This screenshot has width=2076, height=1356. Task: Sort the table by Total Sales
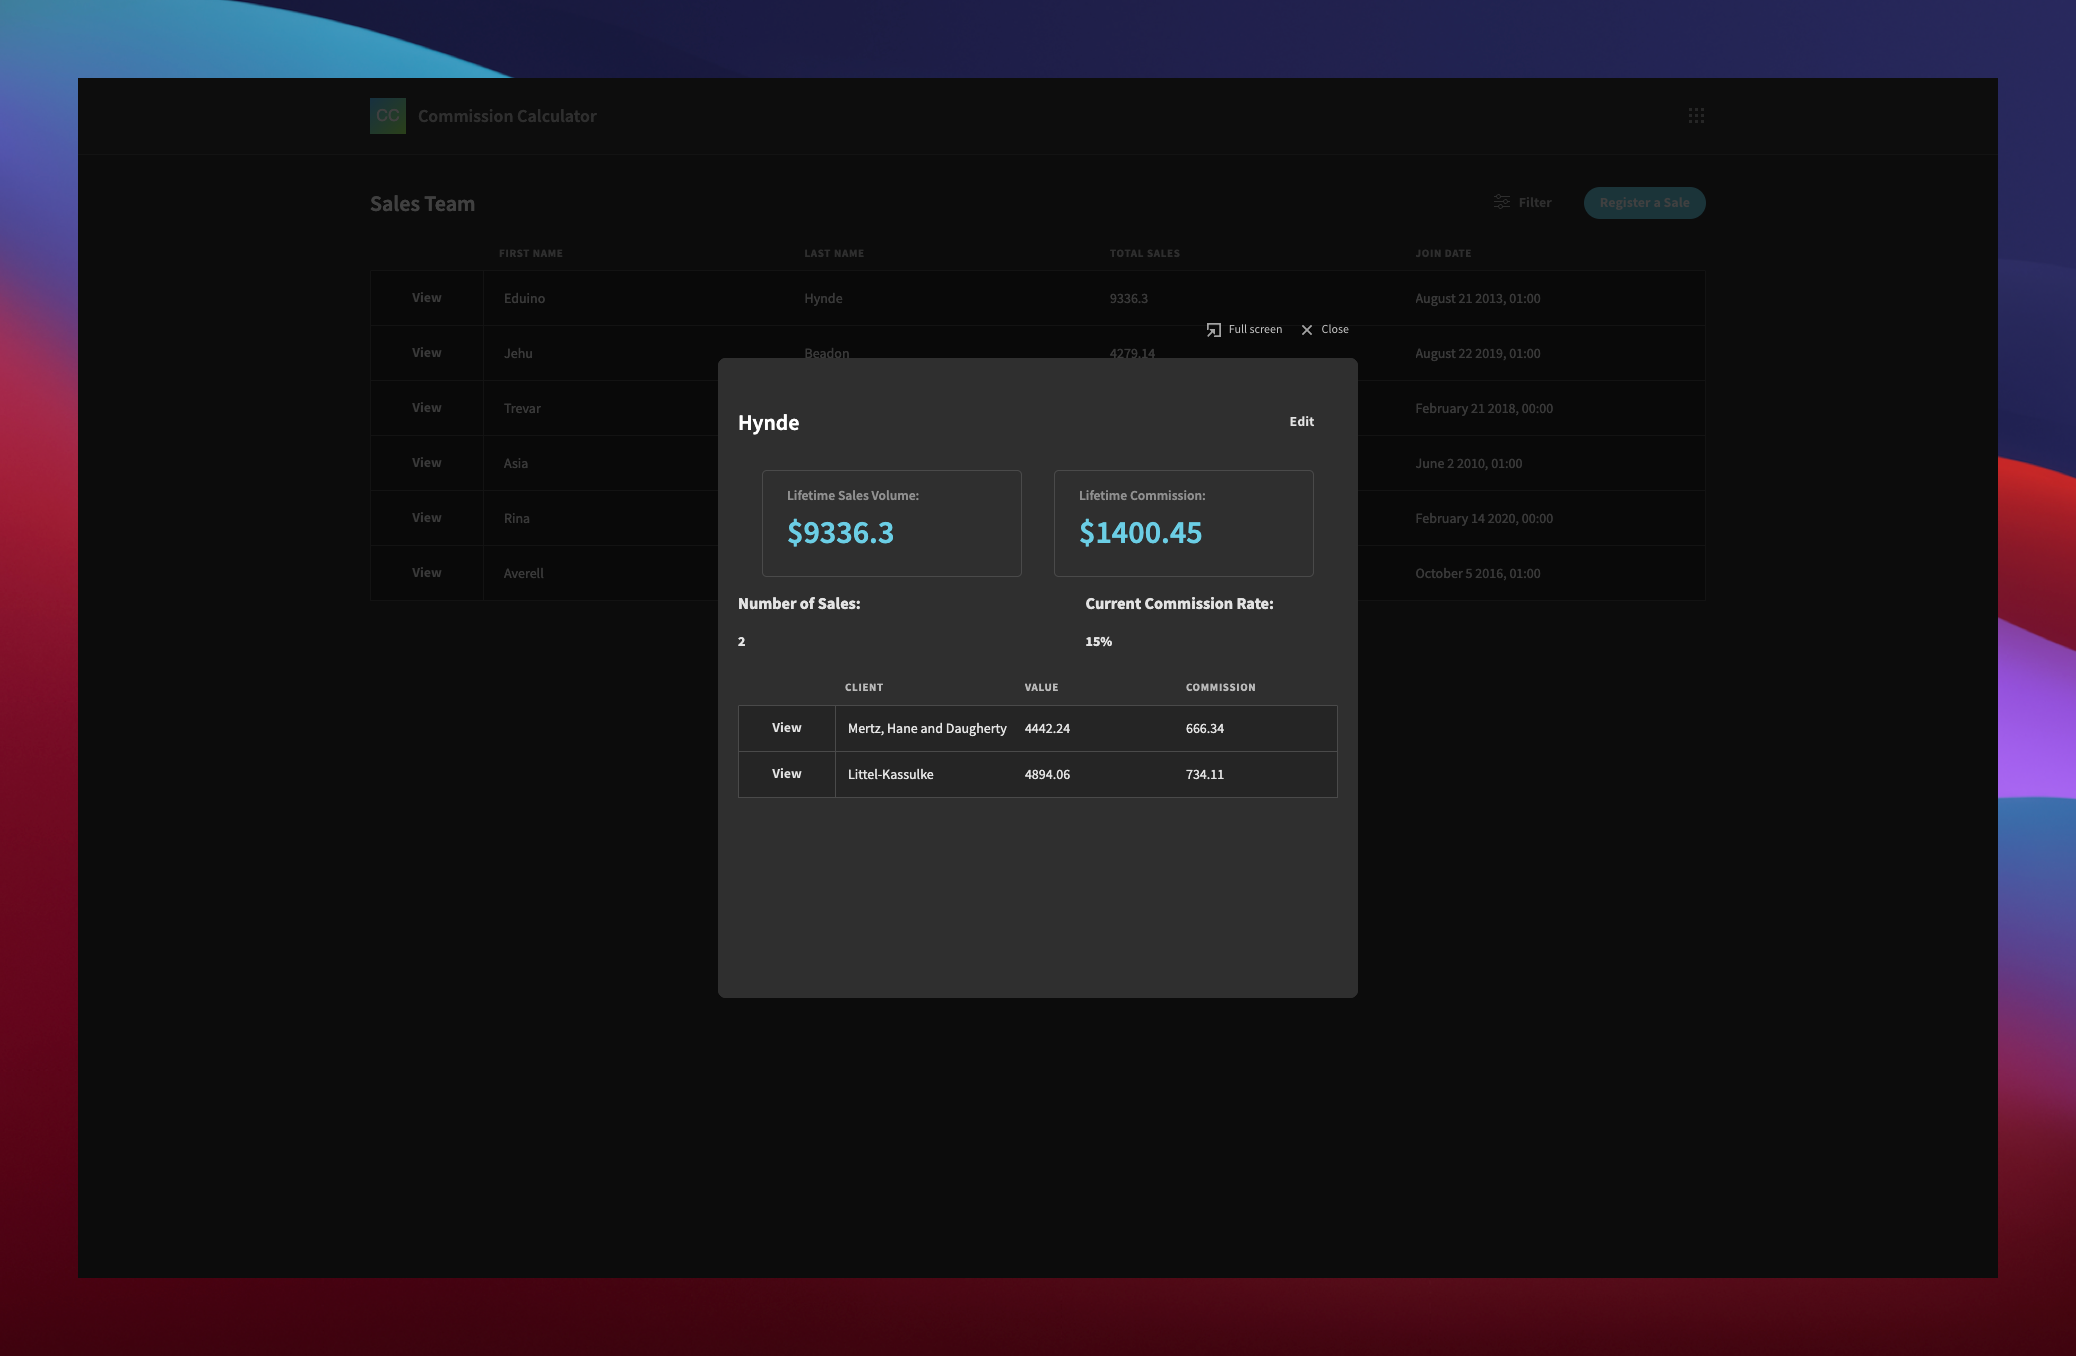[x=1144, y=253]
